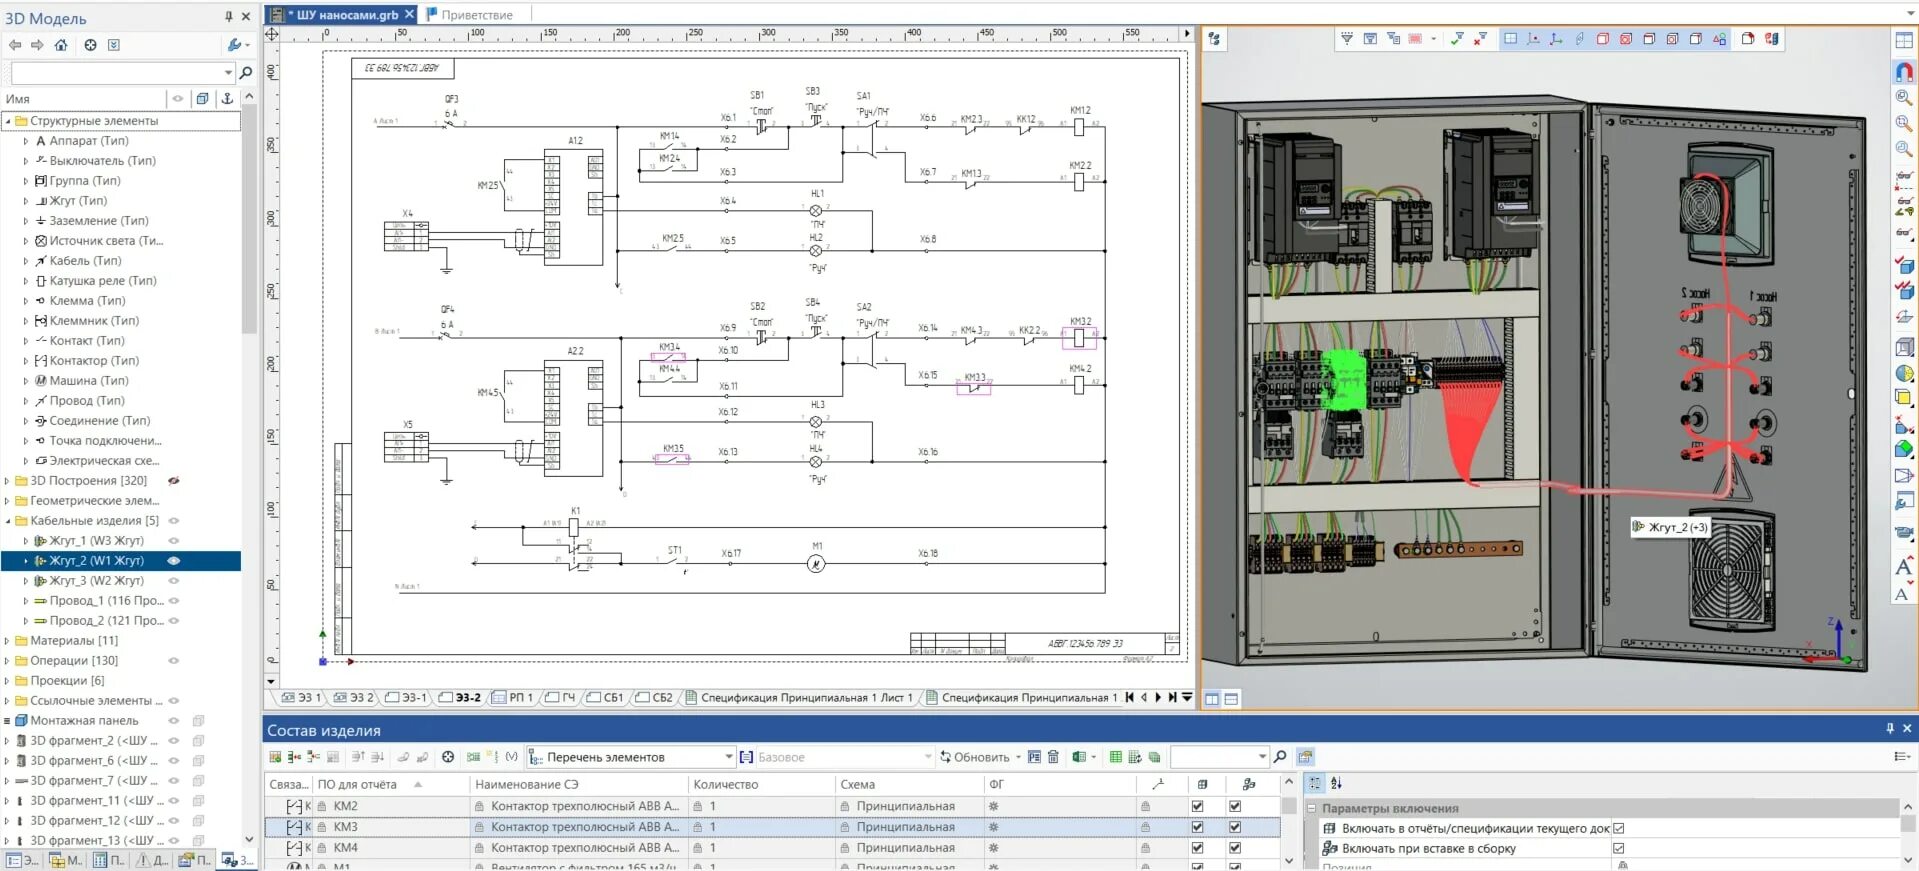The width and height of the screenshot is (1919, 871).
Task: Select the РП 1 sheet tab
Action: click(x=514, y=698)
